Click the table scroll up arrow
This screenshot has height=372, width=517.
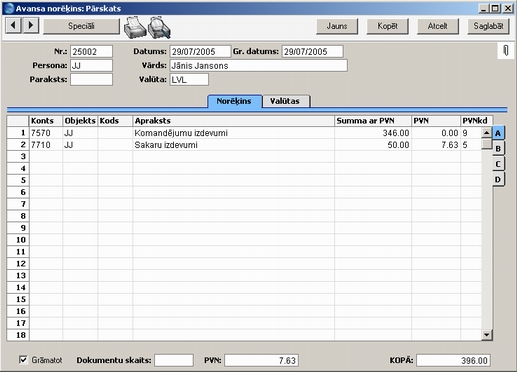(x=487, y=133)
